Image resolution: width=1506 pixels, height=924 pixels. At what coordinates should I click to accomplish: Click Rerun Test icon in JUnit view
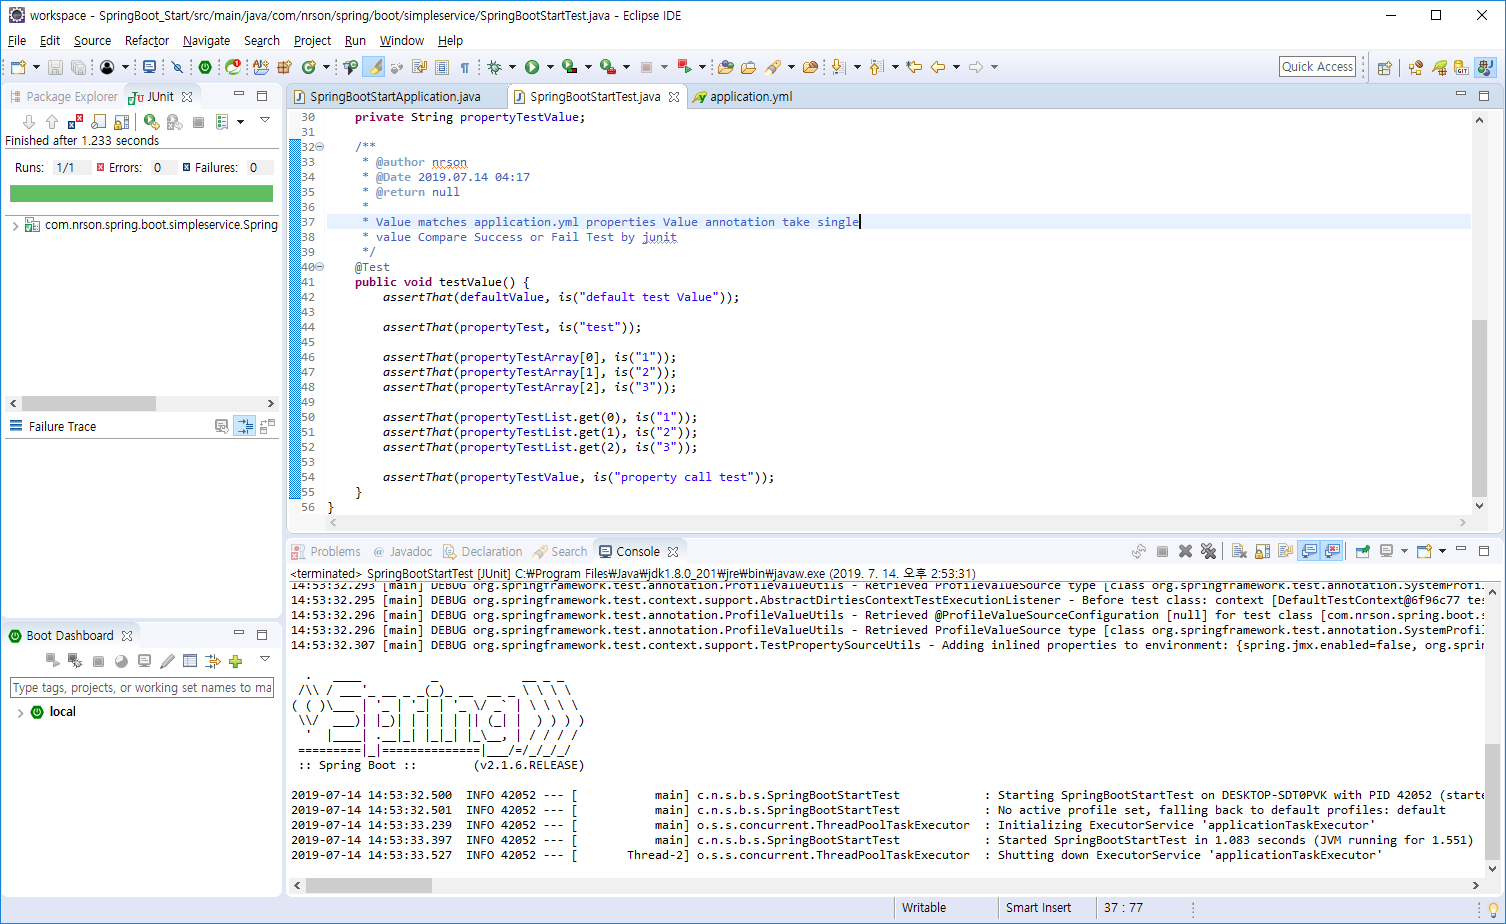pos(151,121)
